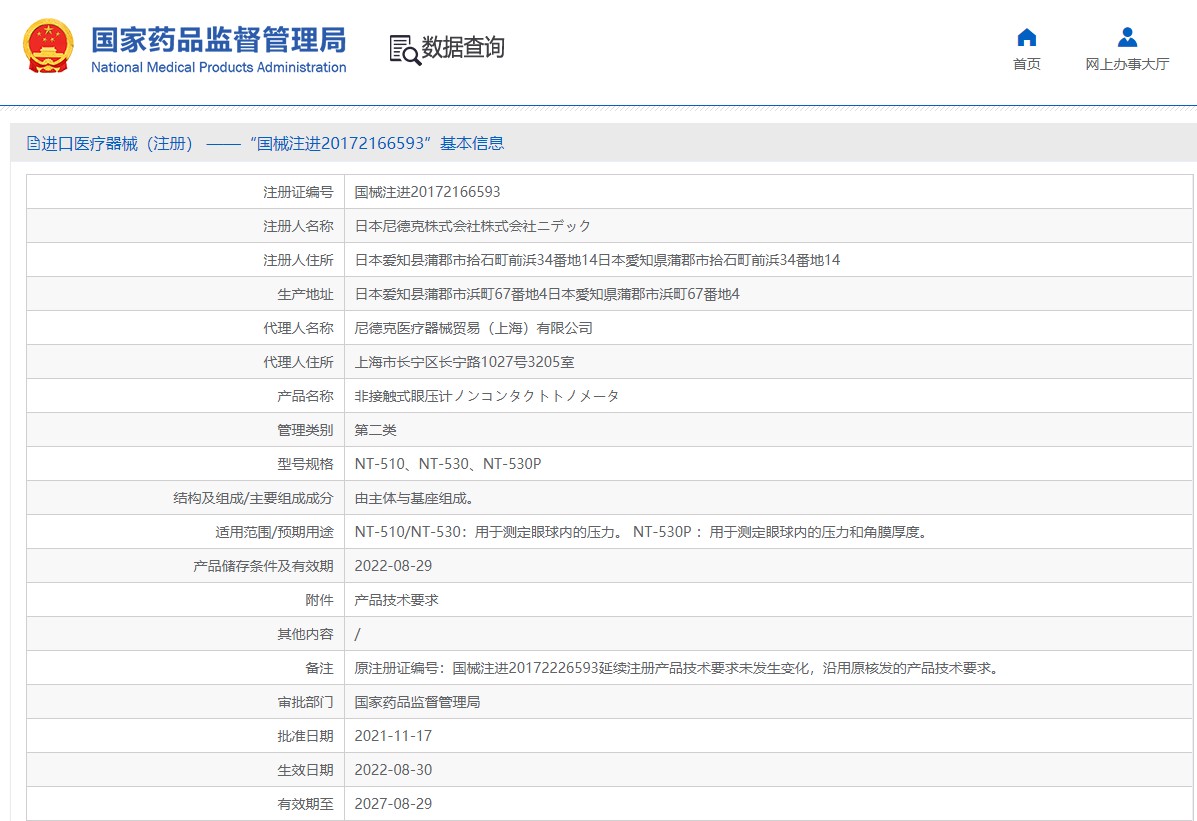Click the national emblem logo
1197x821 pixels.
click(x=48, y=46)
